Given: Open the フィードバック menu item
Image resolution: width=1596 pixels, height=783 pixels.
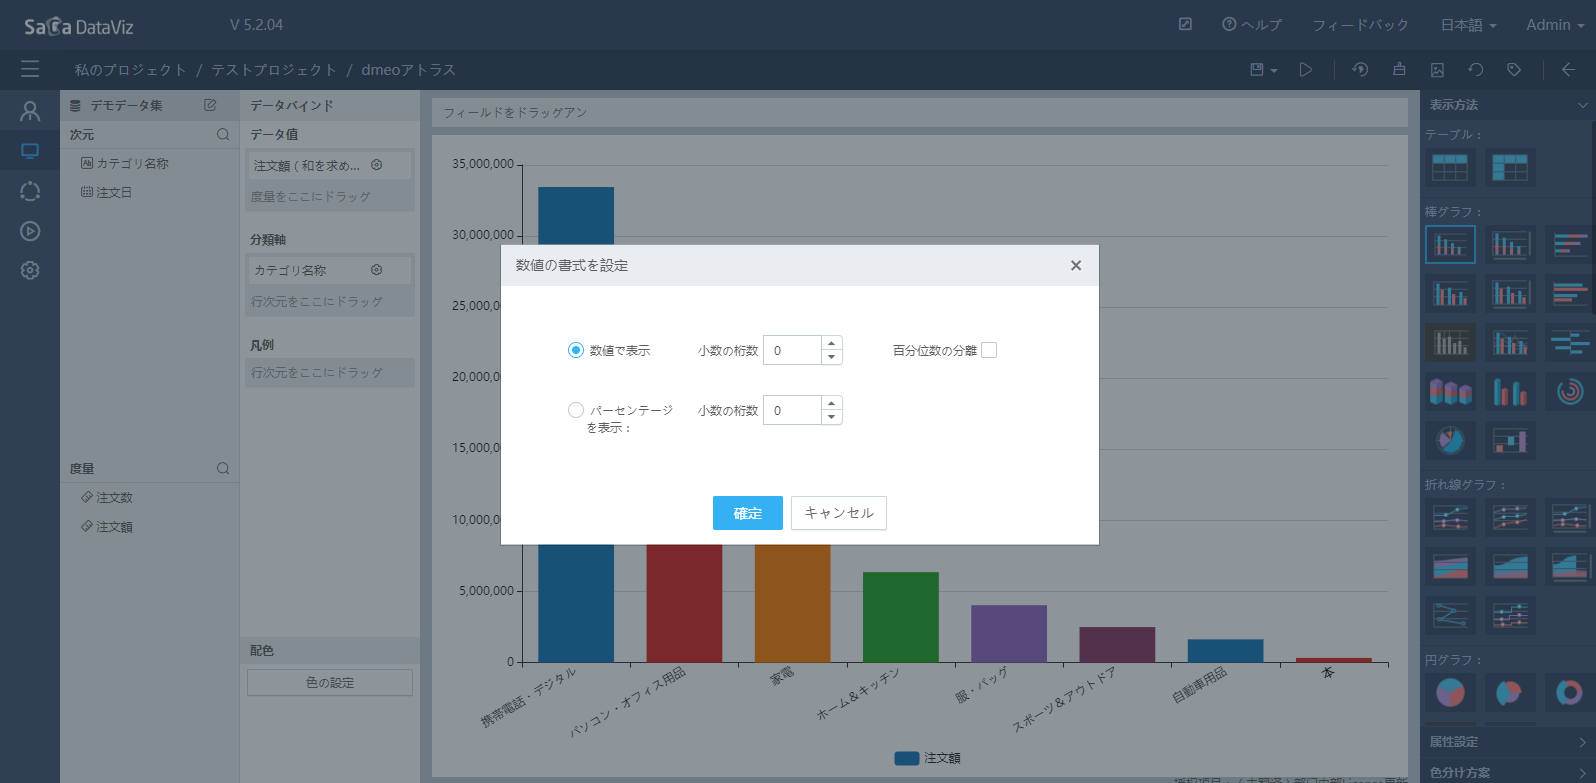Looking at the screenshot, I should click(1360, 25).
